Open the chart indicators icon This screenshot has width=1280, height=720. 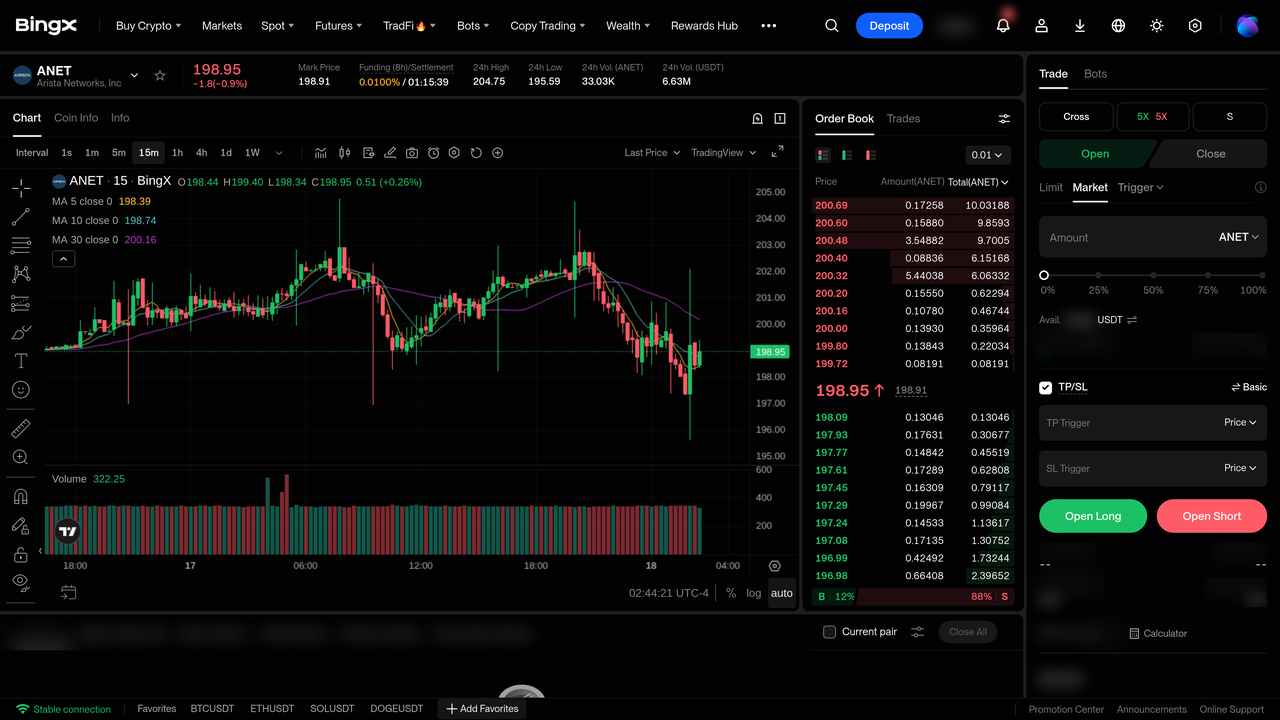pyautogui.click(x=321, y=153)
